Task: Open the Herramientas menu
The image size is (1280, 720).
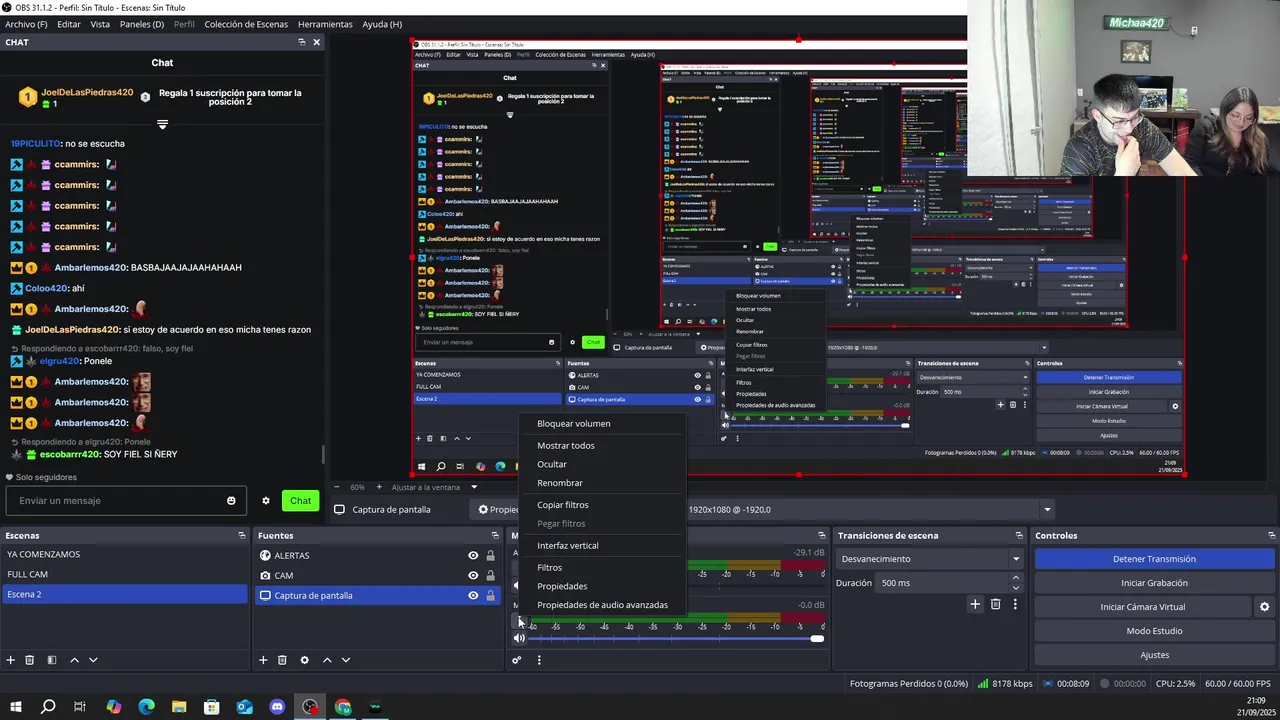Action: [325, 24]
